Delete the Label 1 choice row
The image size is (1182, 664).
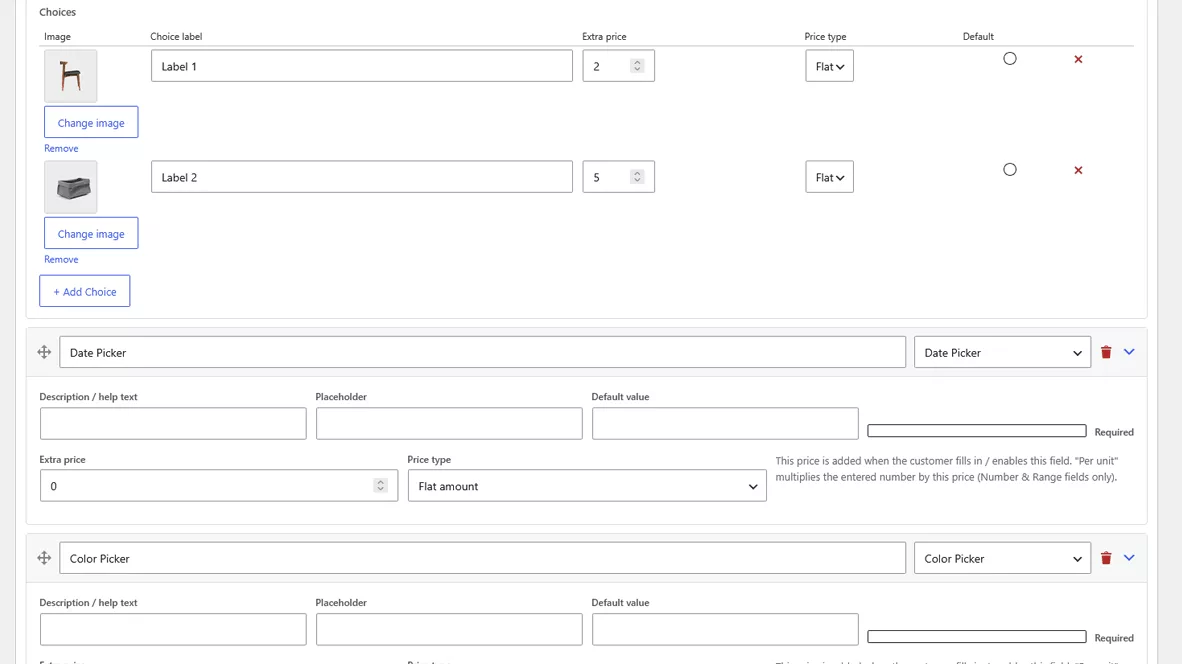[x=1078, y=60]
